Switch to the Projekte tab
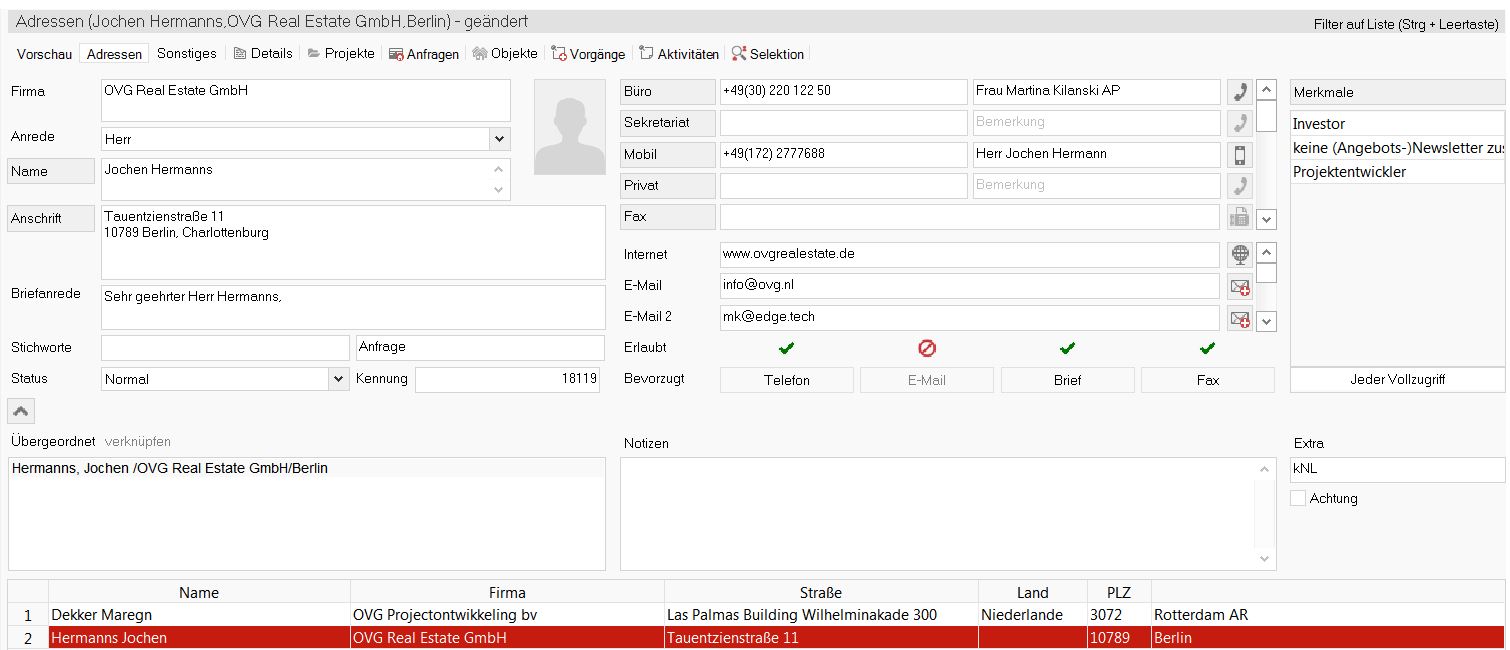 tap(341, 54)
